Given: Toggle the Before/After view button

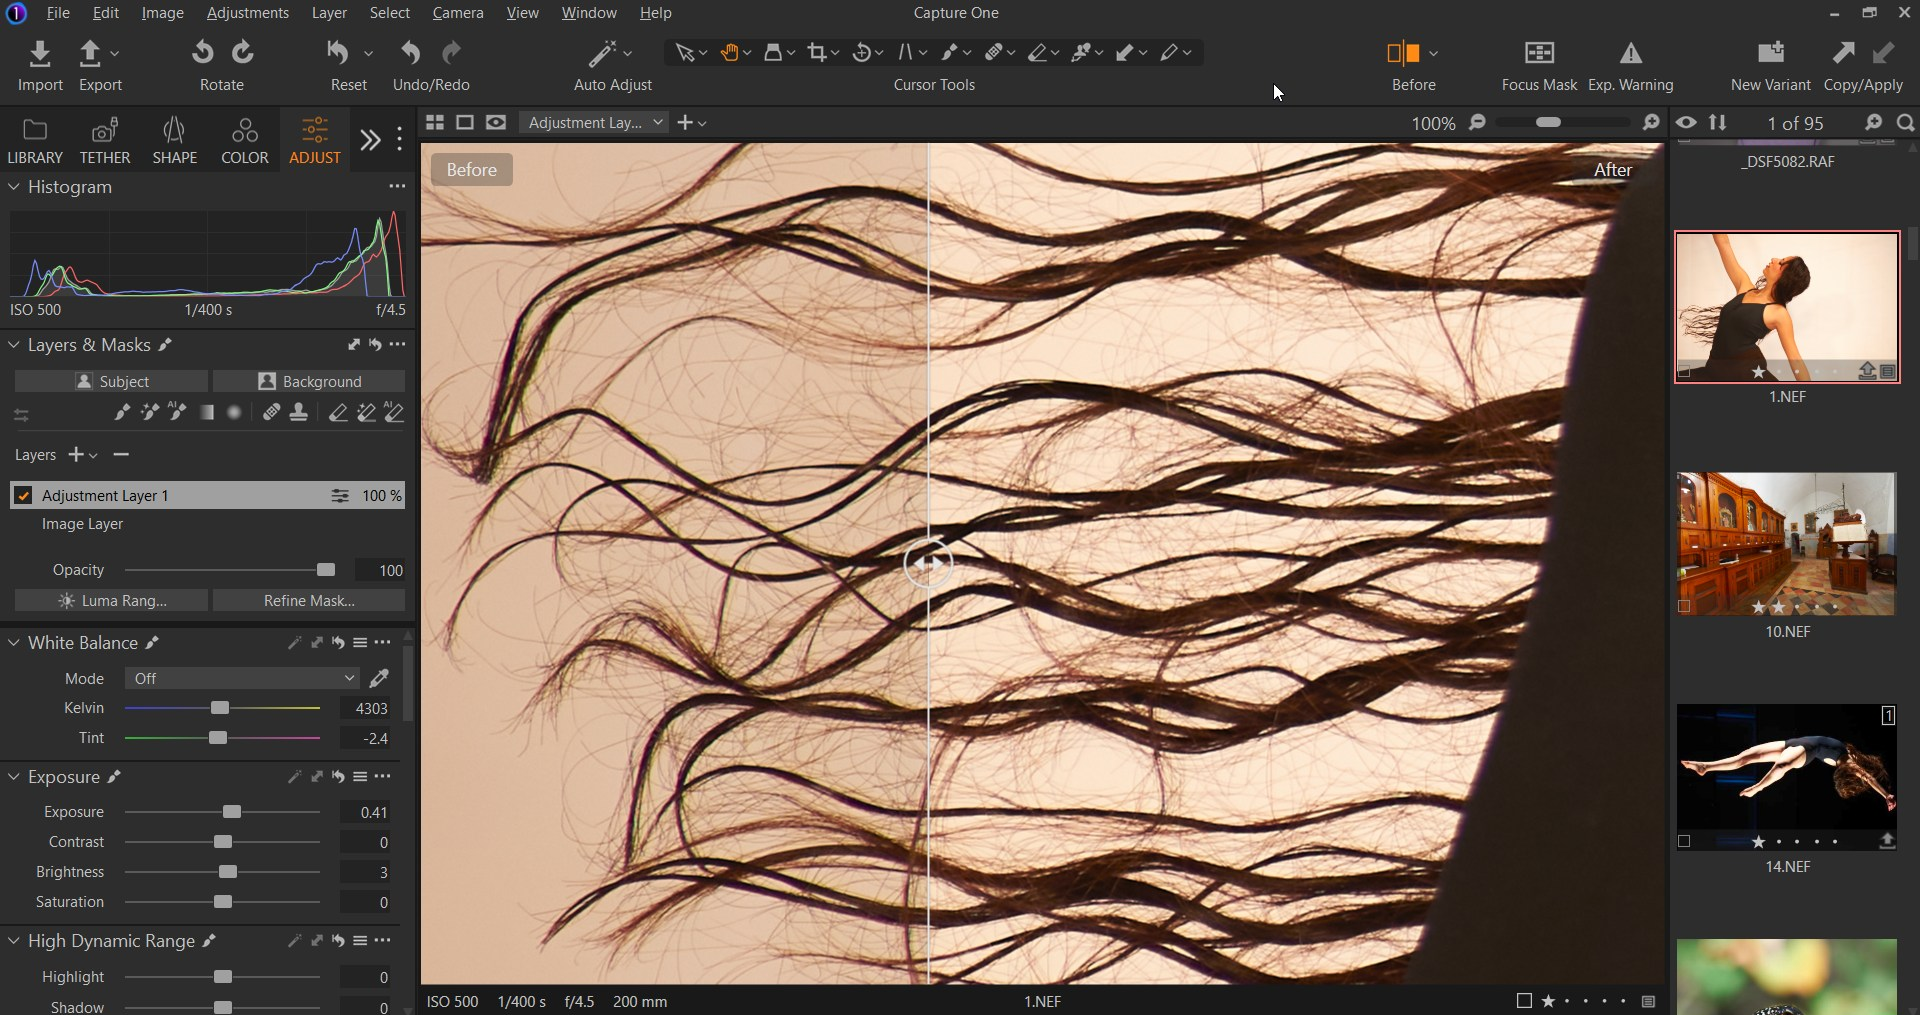Looking at the screenshot, I should 1403,53.
